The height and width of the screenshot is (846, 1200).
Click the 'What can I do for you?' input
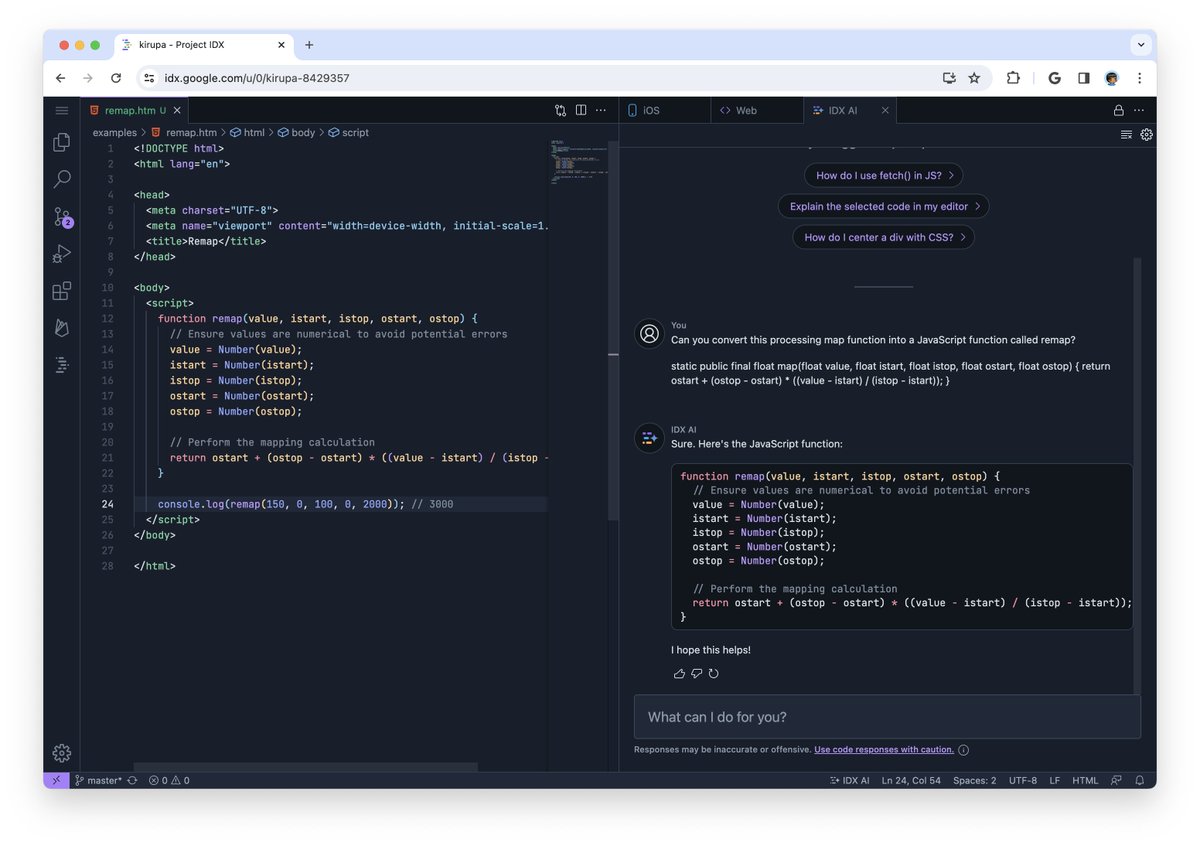[886, 716]
